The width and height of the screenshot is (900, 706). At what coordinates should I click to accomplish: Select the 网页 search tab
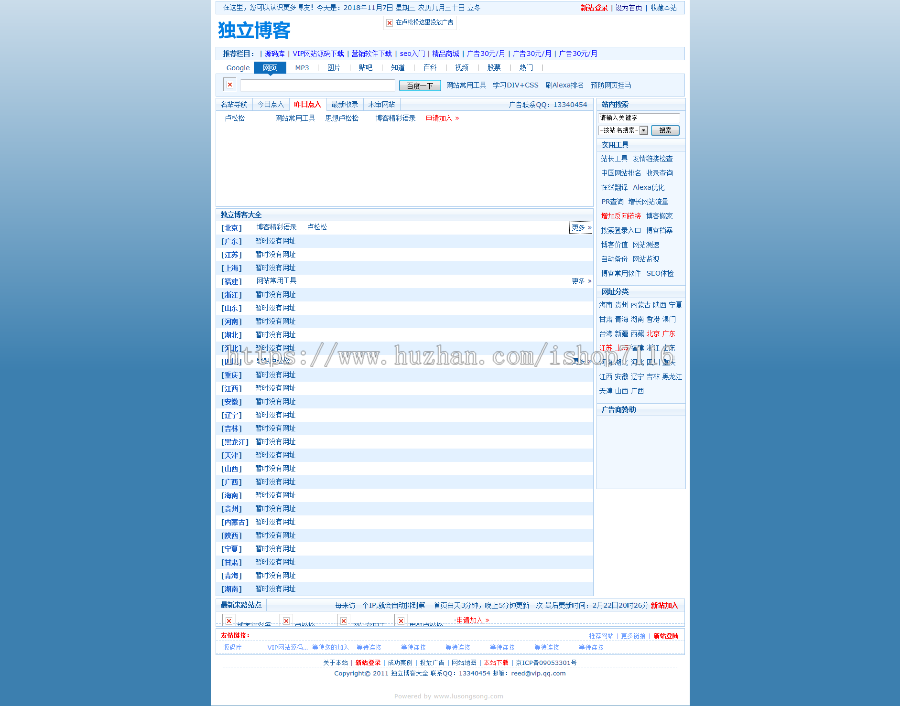pos(270,68)
